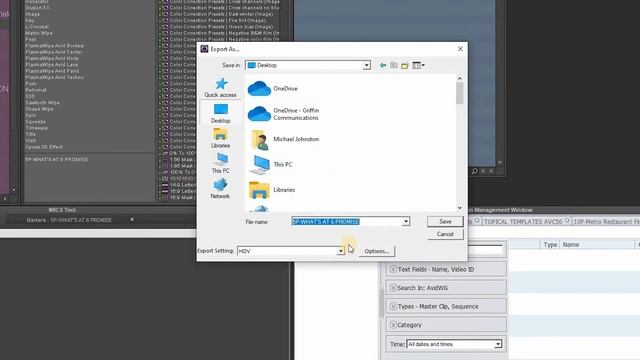Click Color Correction Presets Dark winter effect icon
This screenshot has height=360, width=640.
165,14
